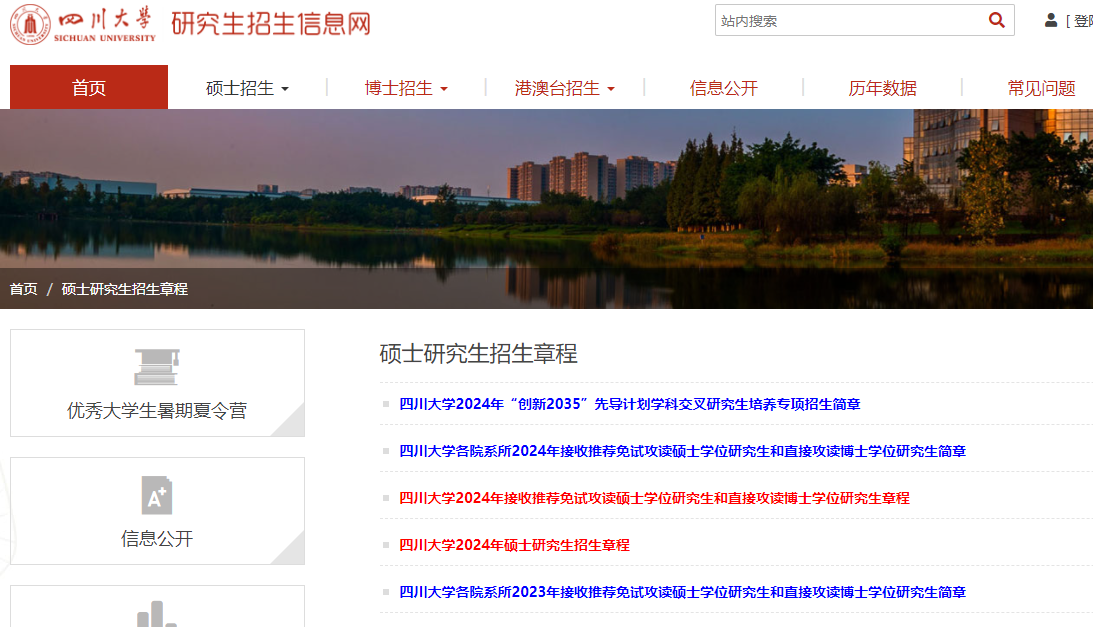Click the user profile icon near 登陆

[x=1049, y=19]
